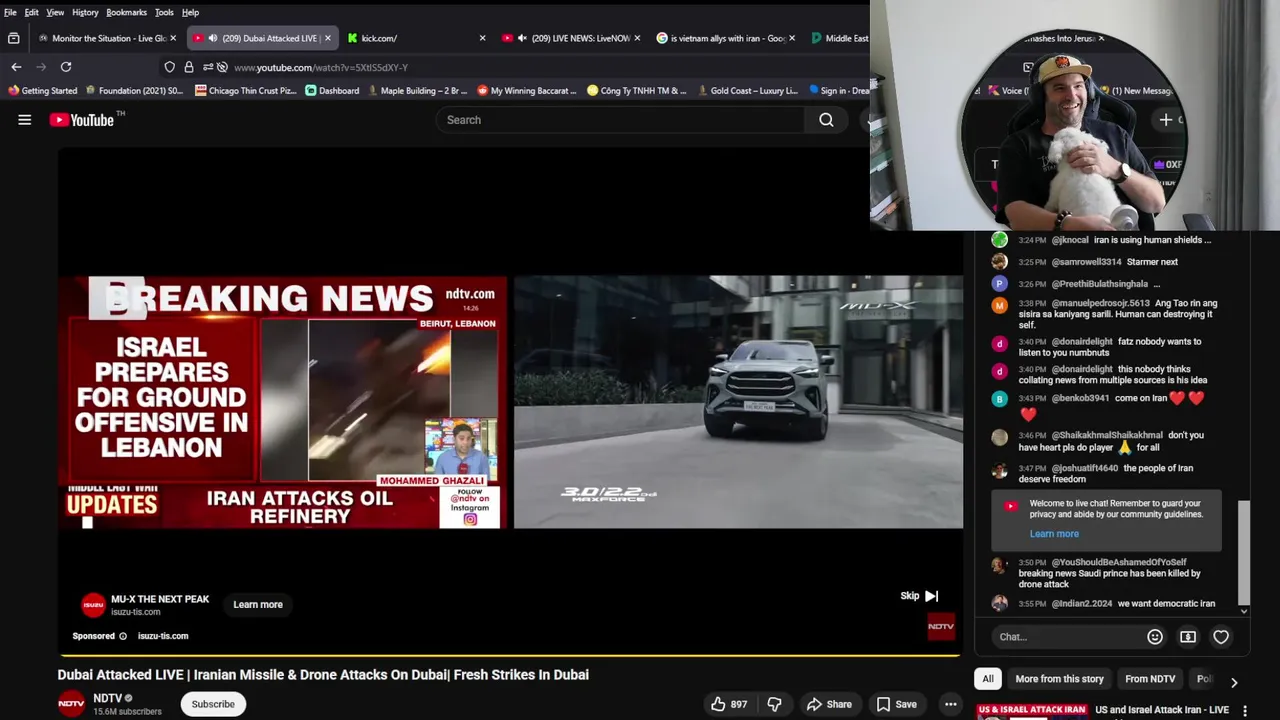
Task: Open the File menu
Action: 10,12
